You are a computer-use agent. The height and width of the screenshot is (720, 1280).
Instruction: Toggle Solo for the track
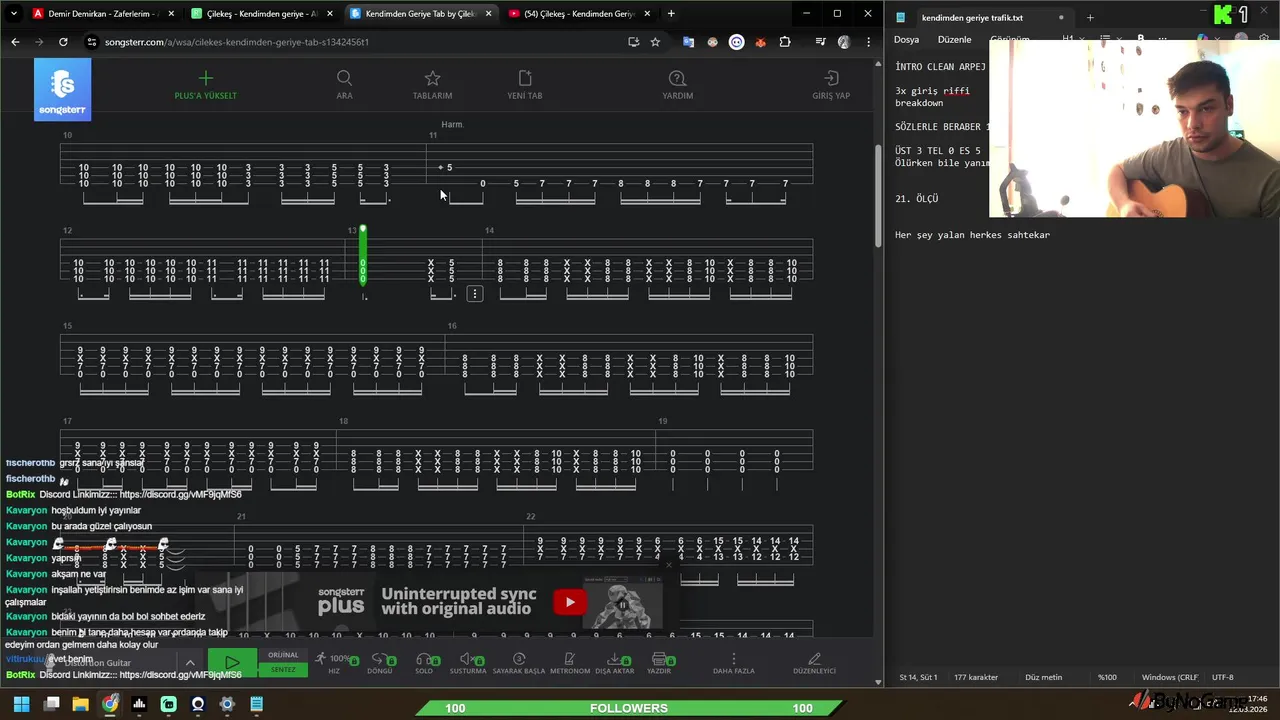tap(424, 662)
